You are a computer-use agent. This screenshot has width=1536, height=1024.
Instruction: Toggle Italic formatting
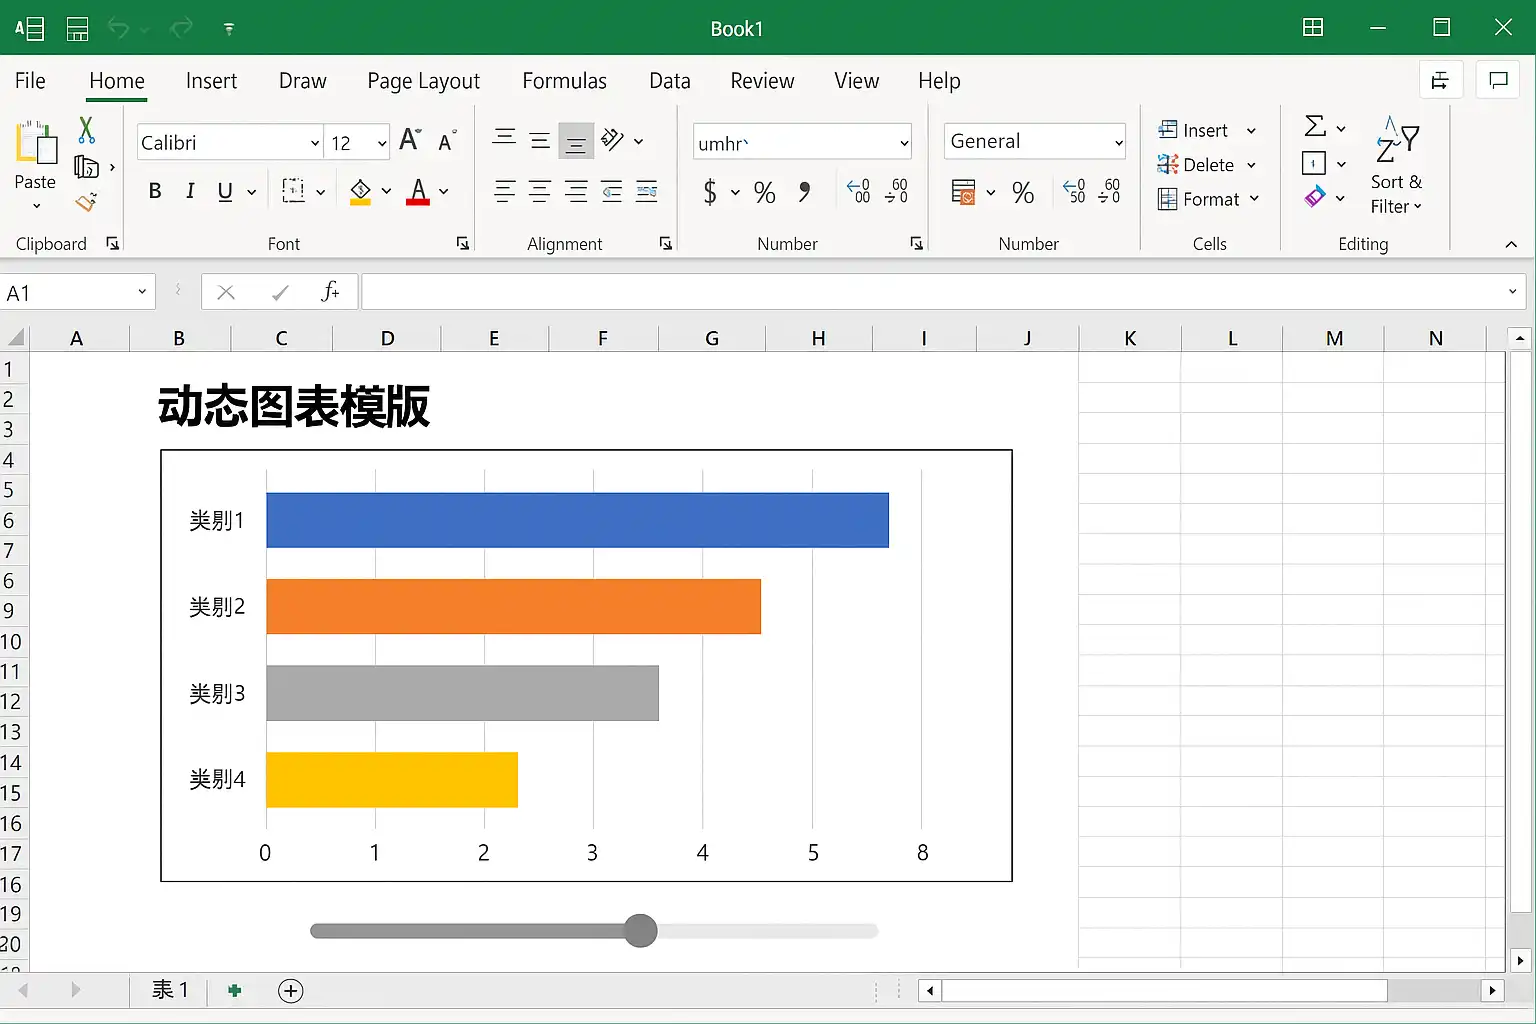tap(190, 191)
